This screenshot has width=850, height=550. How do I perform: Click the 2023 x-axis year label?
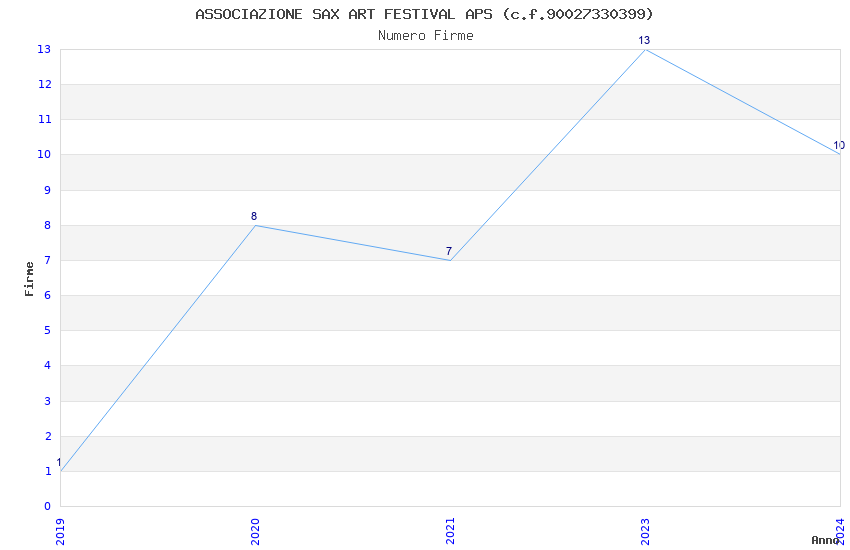[x=645, y=532]
